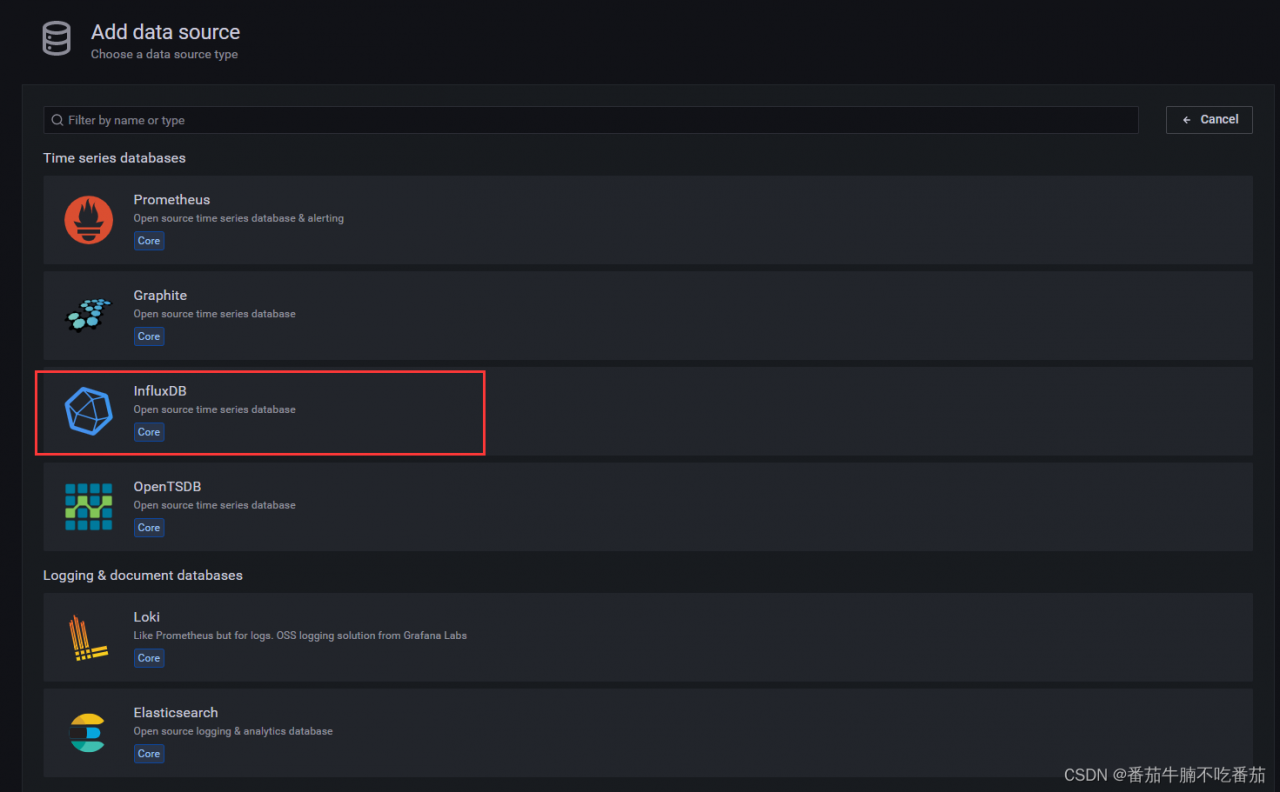Choose the Elasticsearch data source title

pos(176,713)
